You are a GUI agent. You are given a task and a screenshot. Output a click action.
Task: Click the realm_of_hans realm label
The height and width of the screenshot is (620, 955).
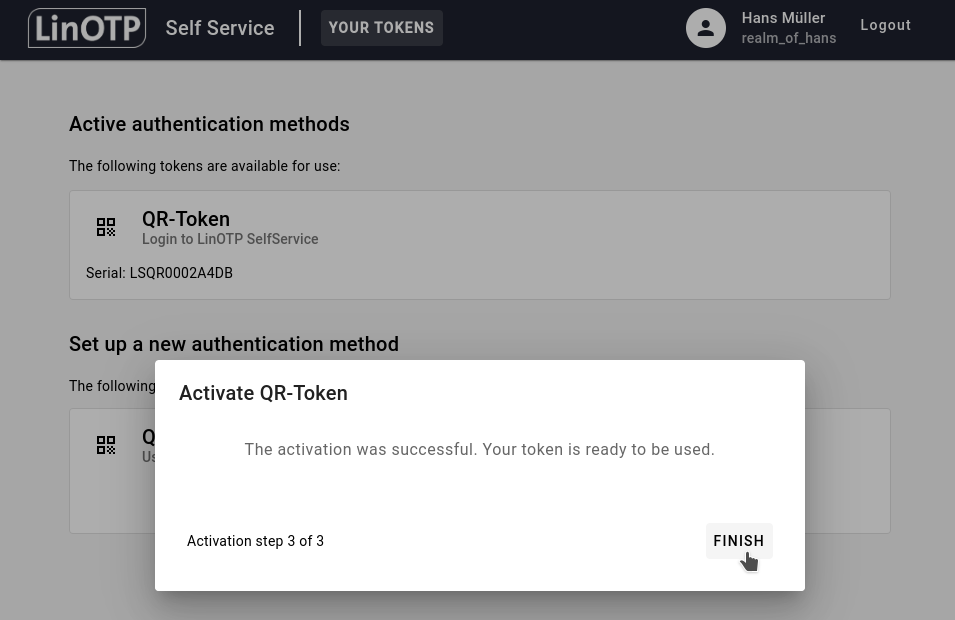pos(788,38)
